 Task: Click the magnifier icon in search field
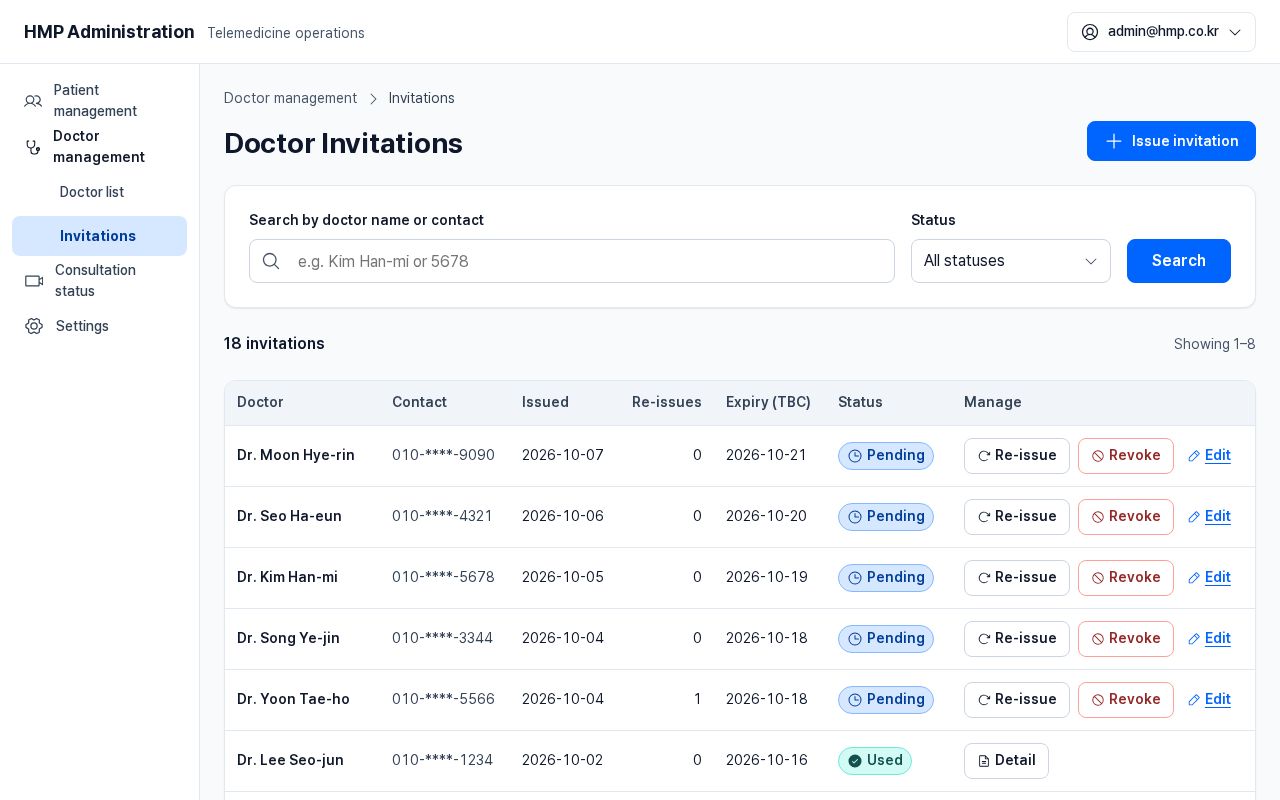[x=271, y=261]
